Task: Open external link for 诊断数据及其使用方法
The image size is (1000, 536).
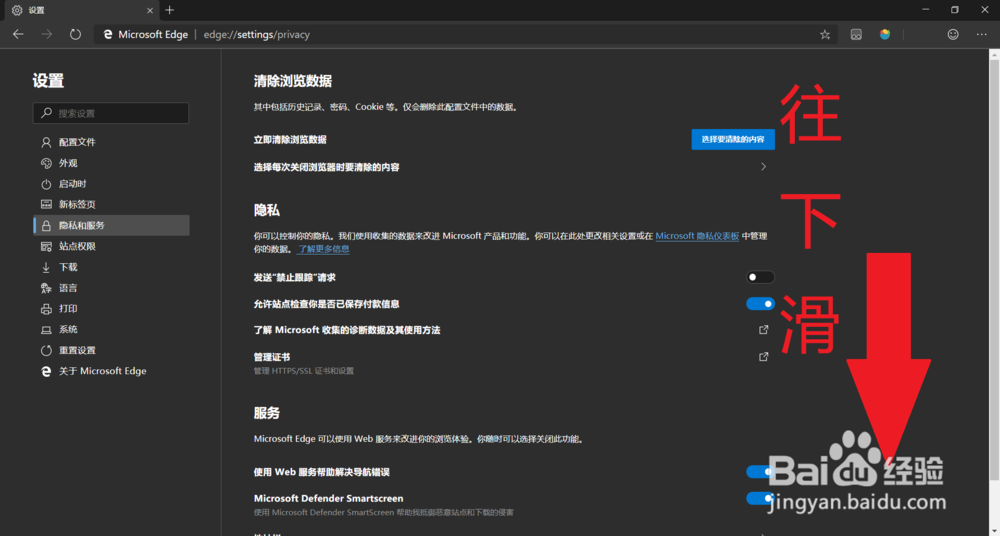Action: (x=763, y=331)
